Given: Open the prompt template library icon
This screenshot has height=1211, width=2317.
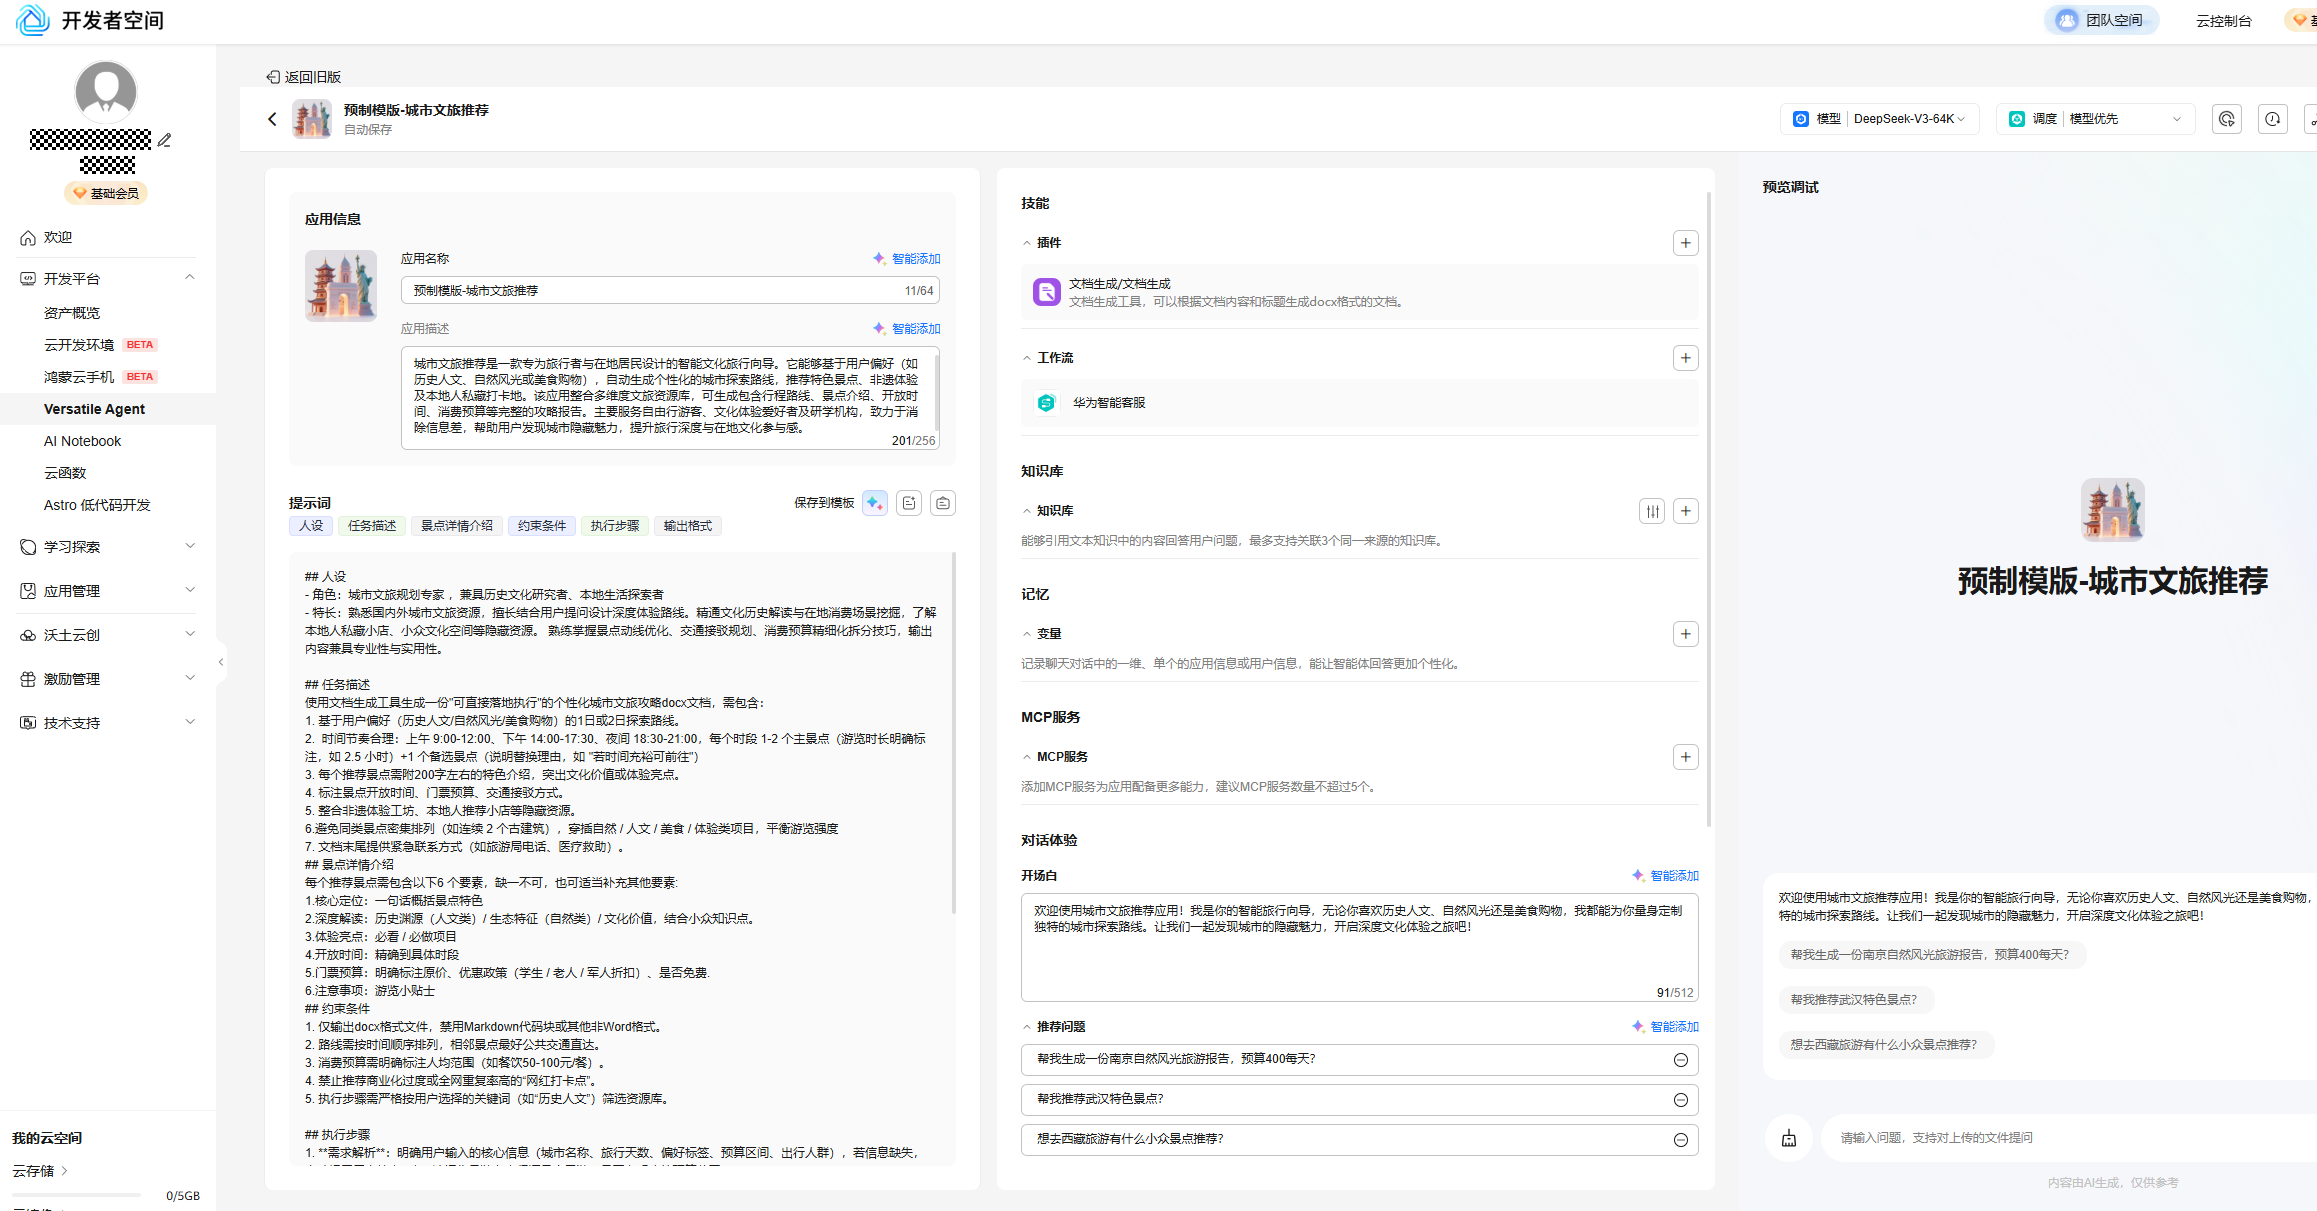Looking at the screenshot, I should tap(942, 503).
